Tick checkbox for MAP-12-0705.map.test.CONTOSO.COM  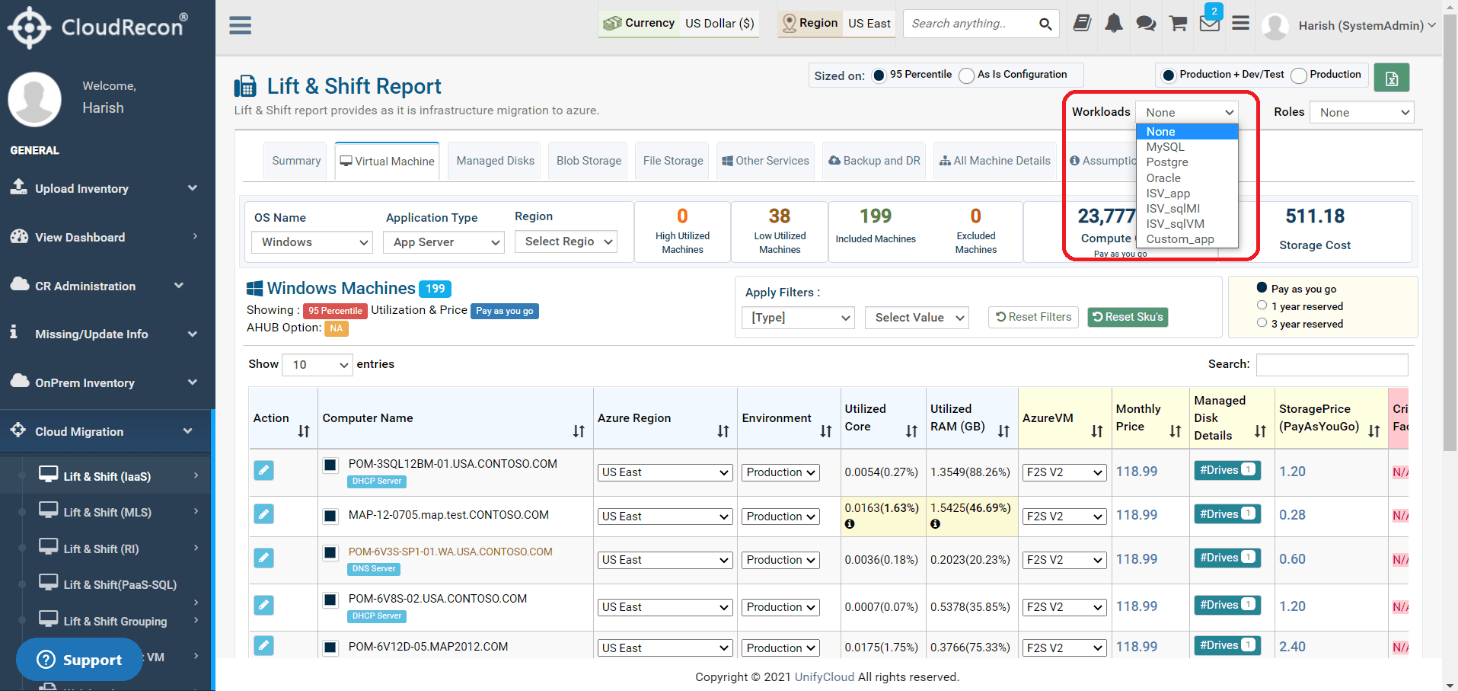330,516
